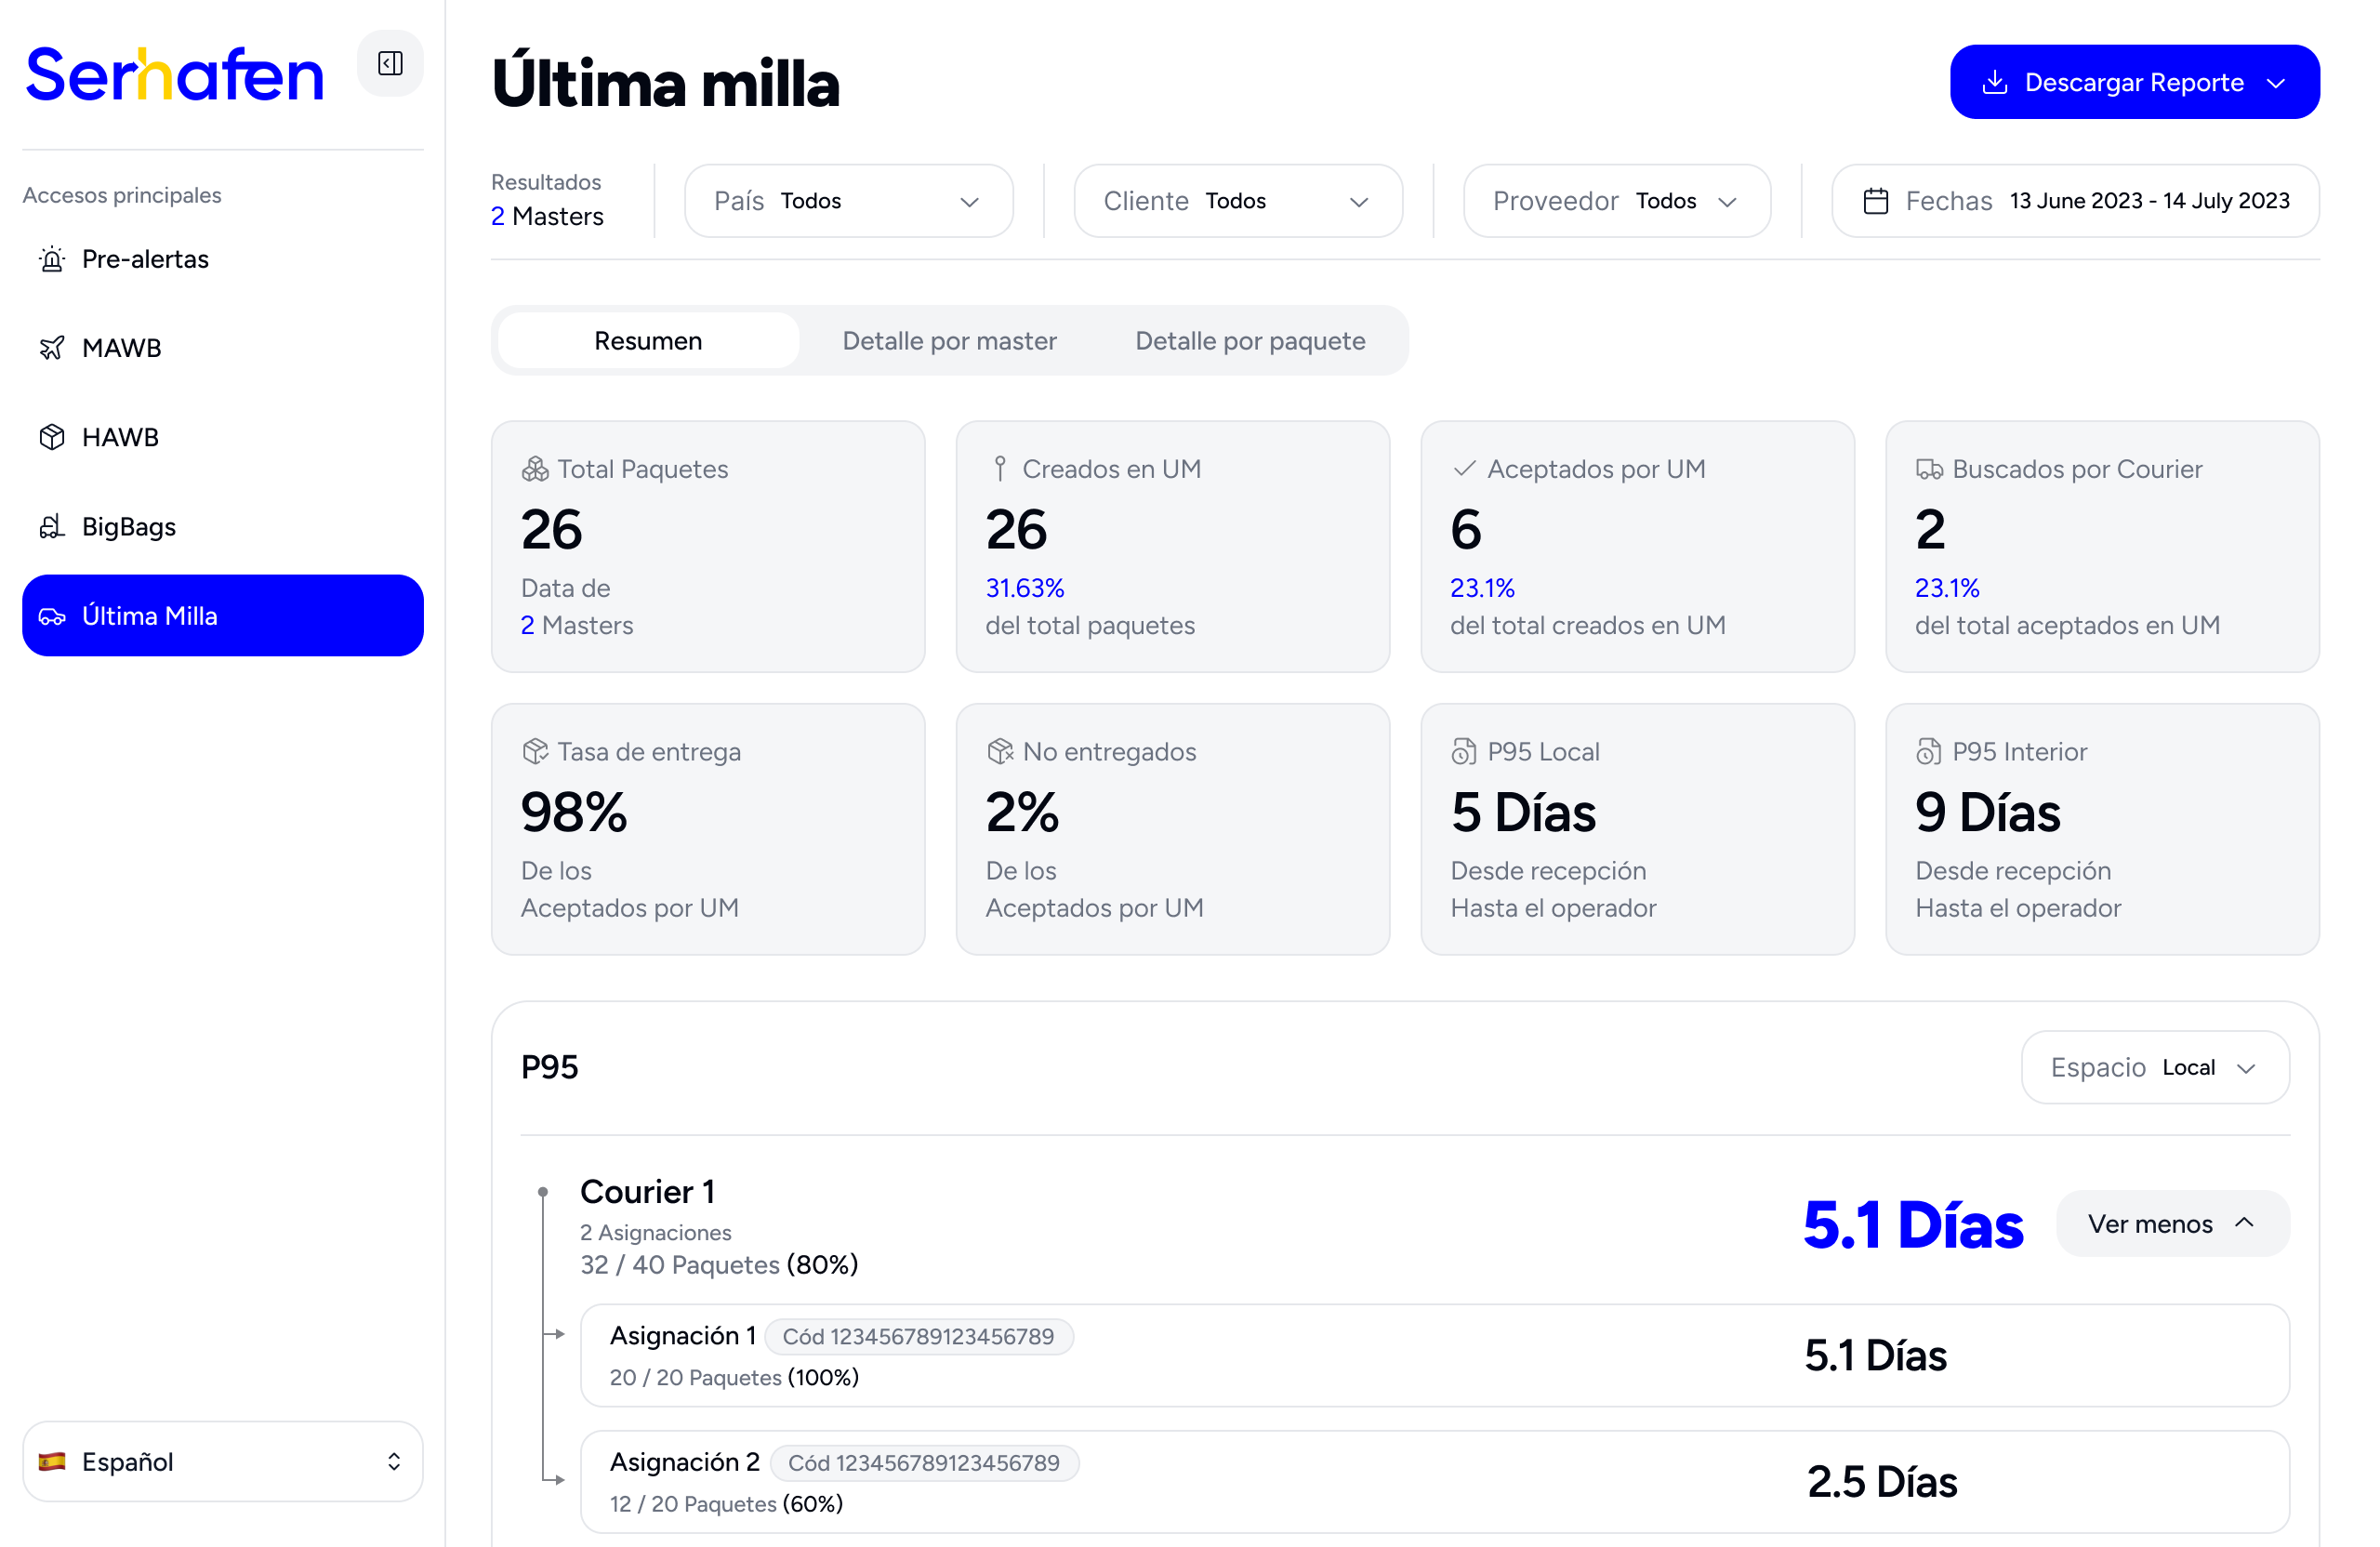The image size is (2380, 1547).
Task: Select the Asignación 2 row
Action: pyautogui.click(x=1434, y=1481)
